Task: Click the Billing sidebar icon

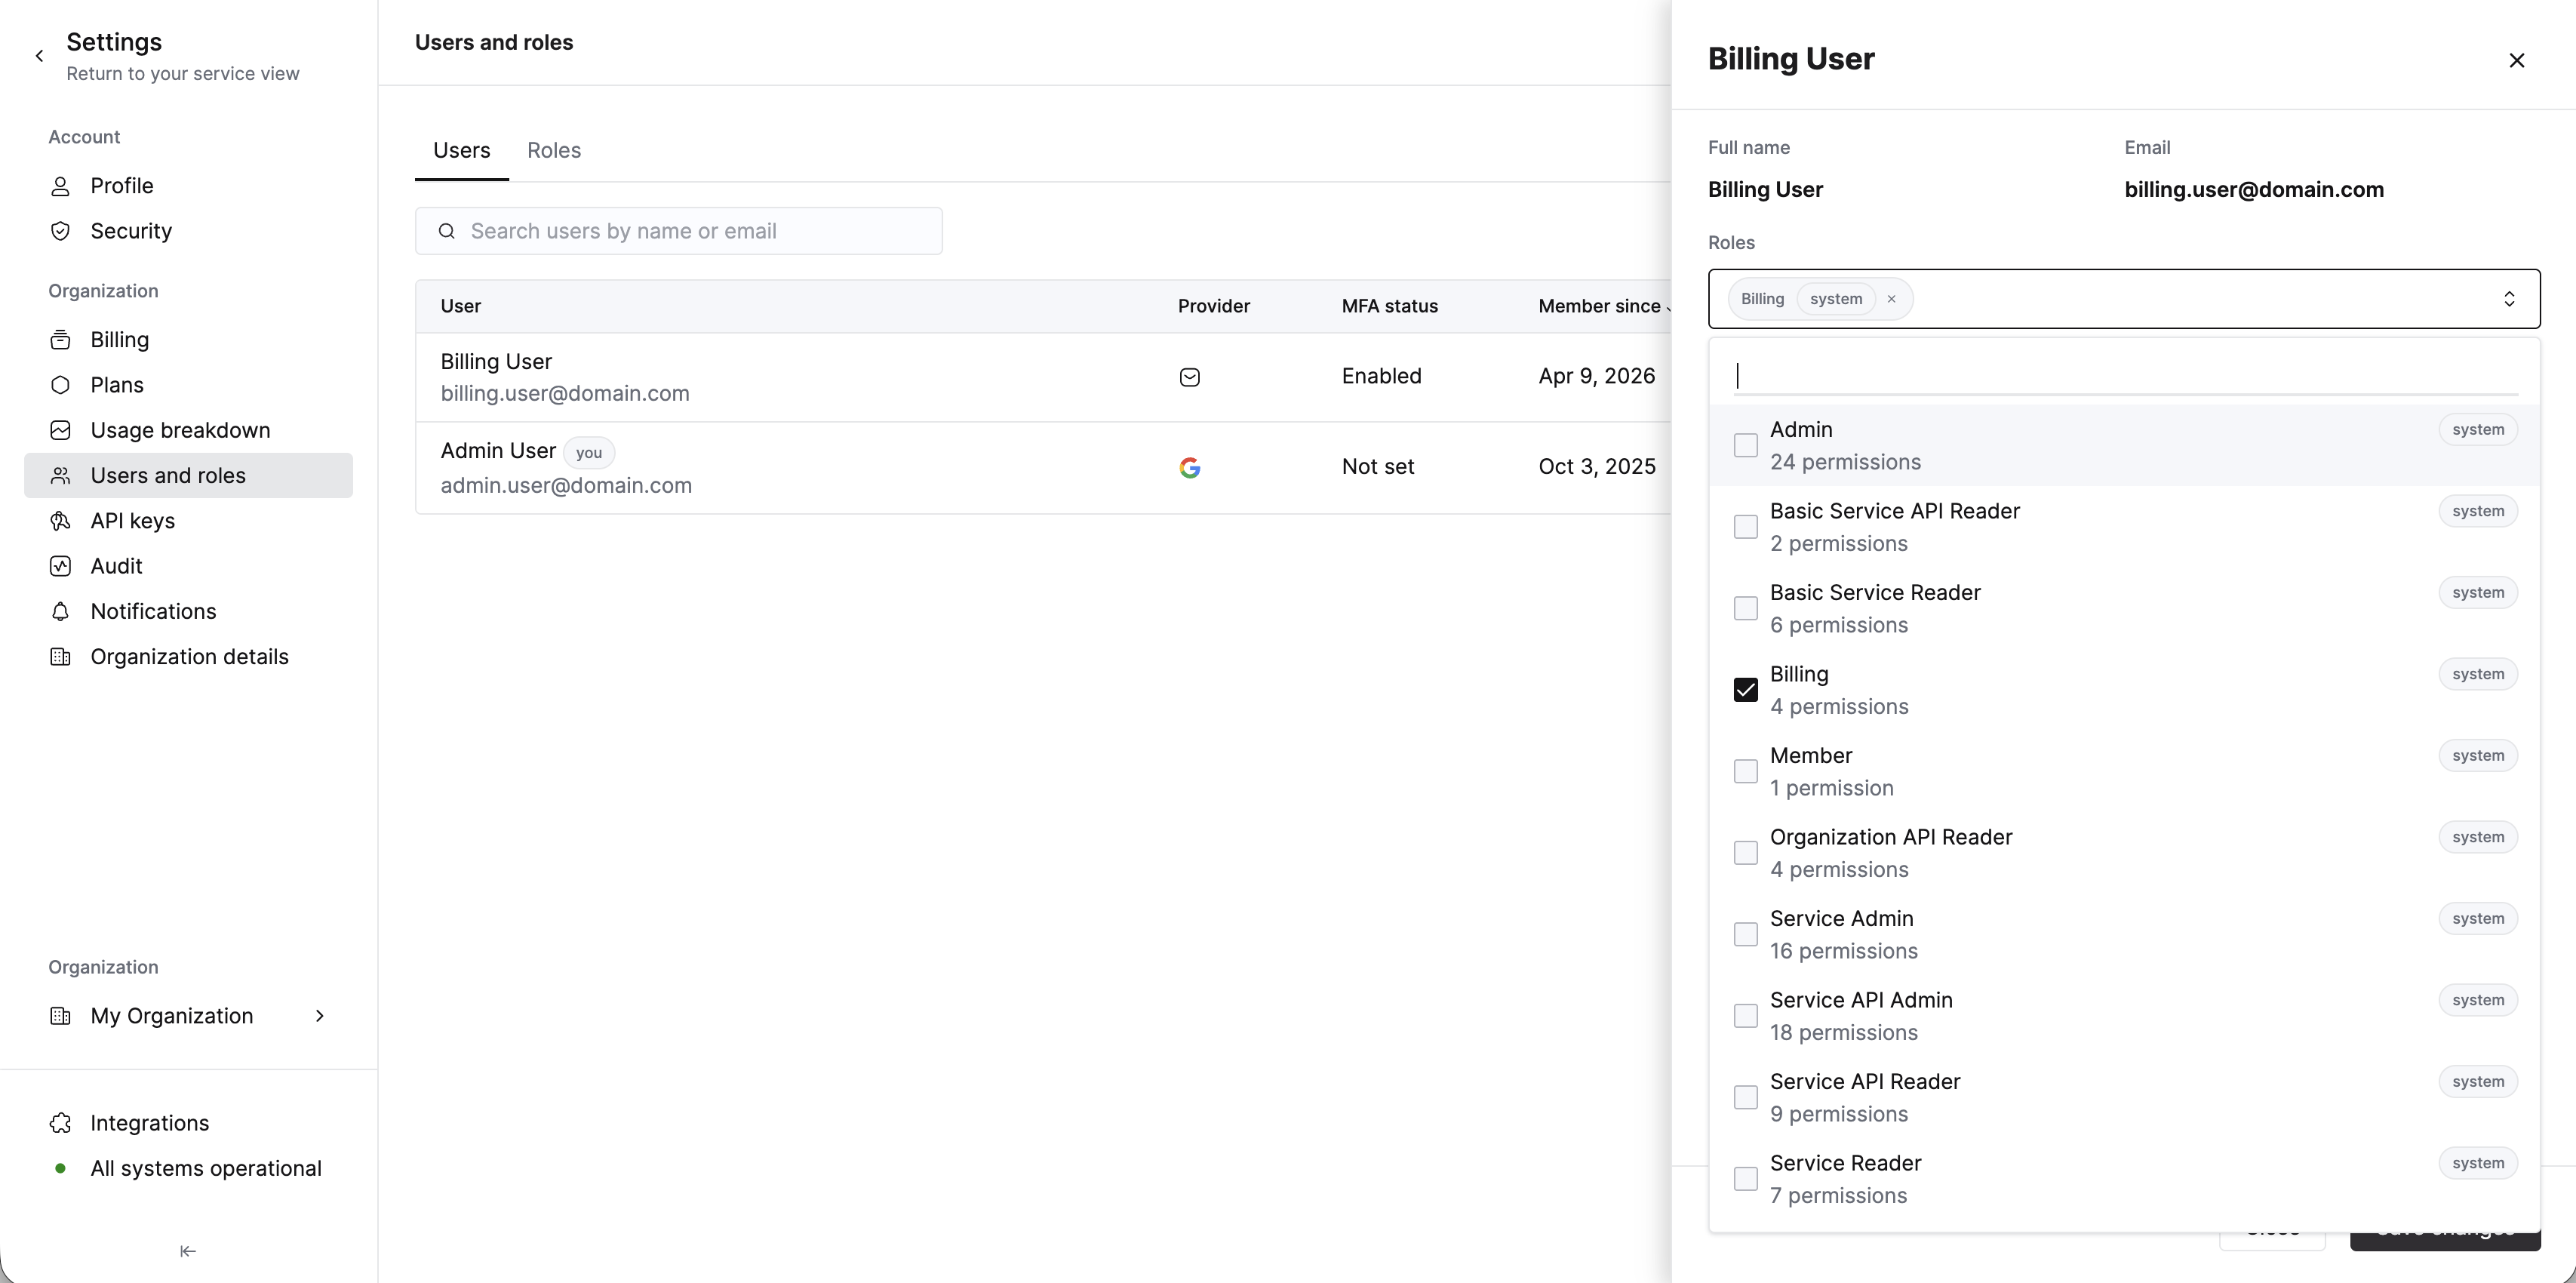Action: tap(60, 340)
